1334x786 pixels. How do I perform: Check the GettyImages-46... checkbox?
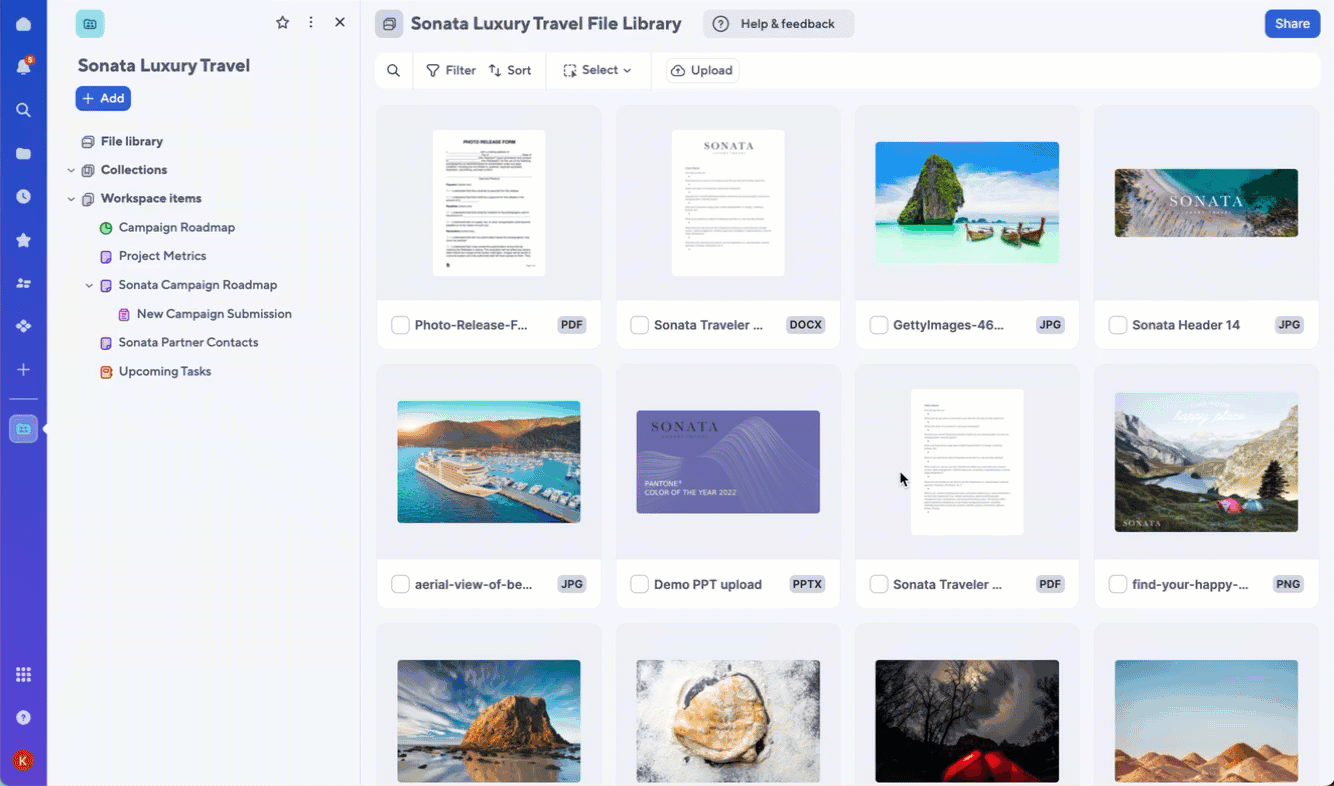[x=878, y=325]
